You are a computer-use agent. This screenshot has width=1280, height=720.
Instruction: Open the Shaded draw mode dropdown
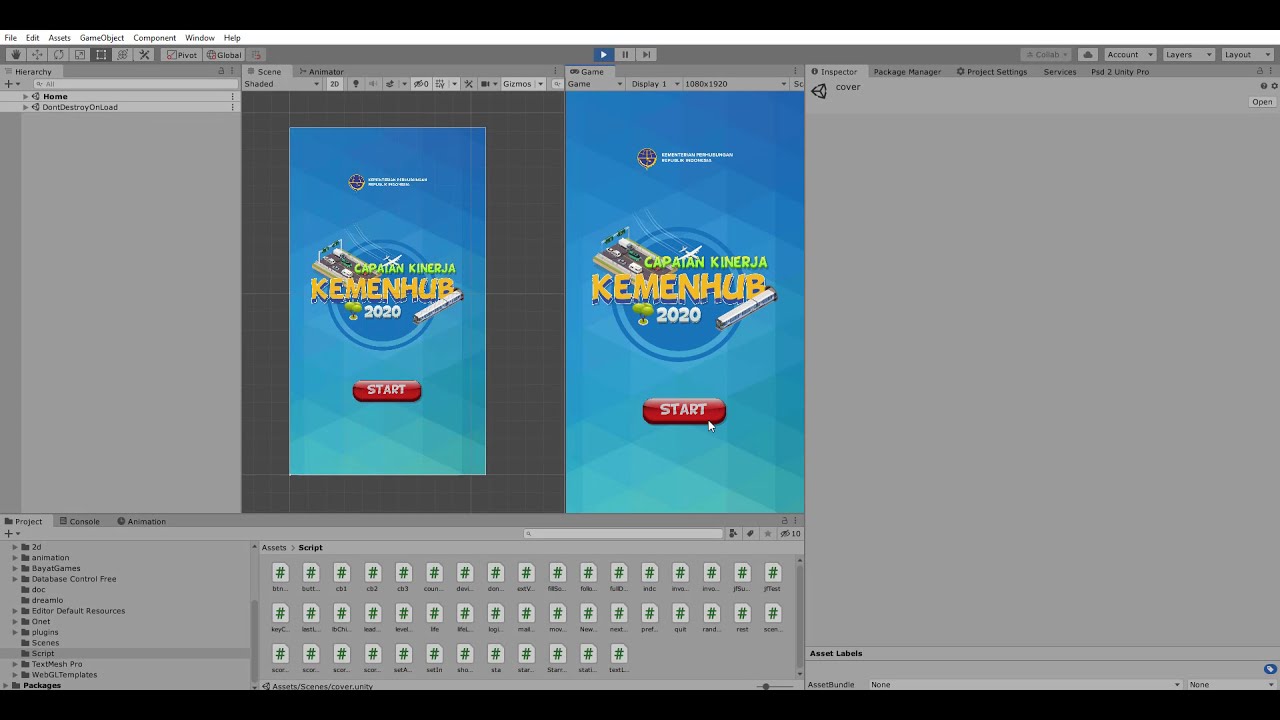[282, 84]
